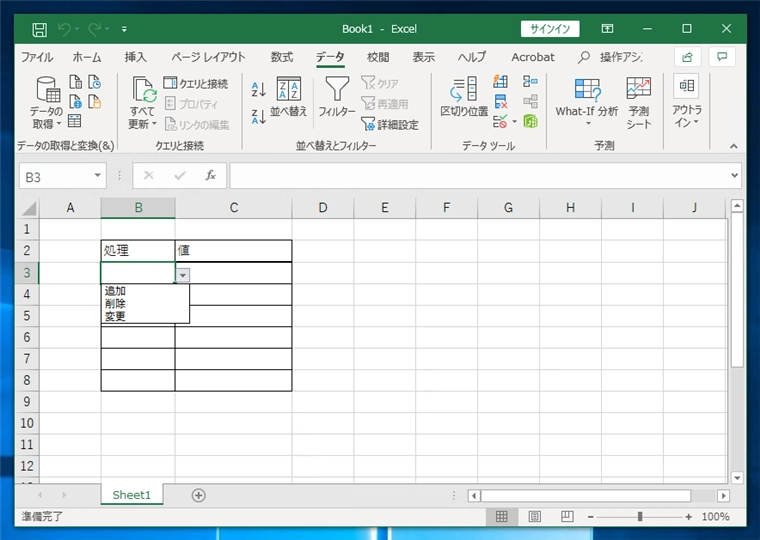Click the Relationships icon
Image resolution: width=760 pixels, height=540 pixels.
click(530, 101)
